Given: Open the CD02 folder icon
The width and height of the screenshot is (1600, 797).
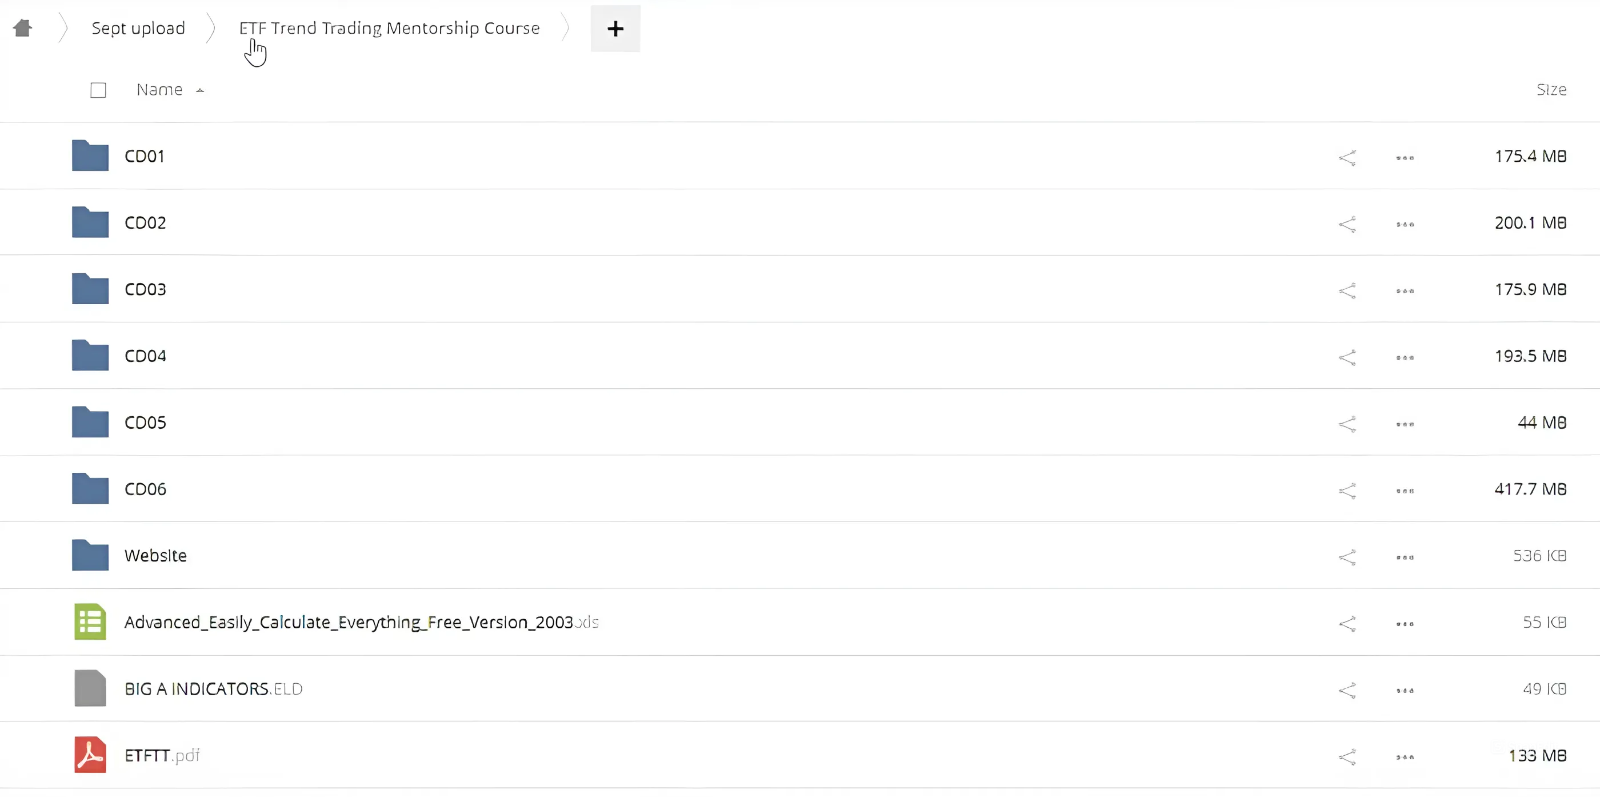Looking at the screenshot, I should [90, 222].
